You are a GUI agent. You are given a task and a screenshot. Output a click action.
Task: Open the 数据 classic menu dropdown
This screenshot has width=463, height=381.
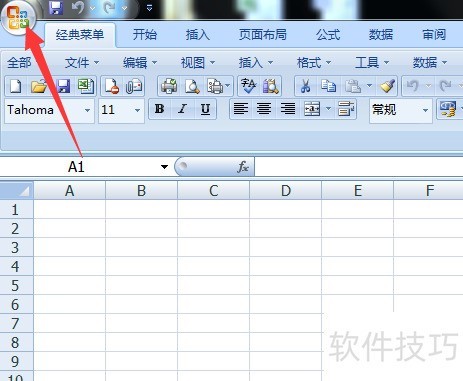point(430,62)
